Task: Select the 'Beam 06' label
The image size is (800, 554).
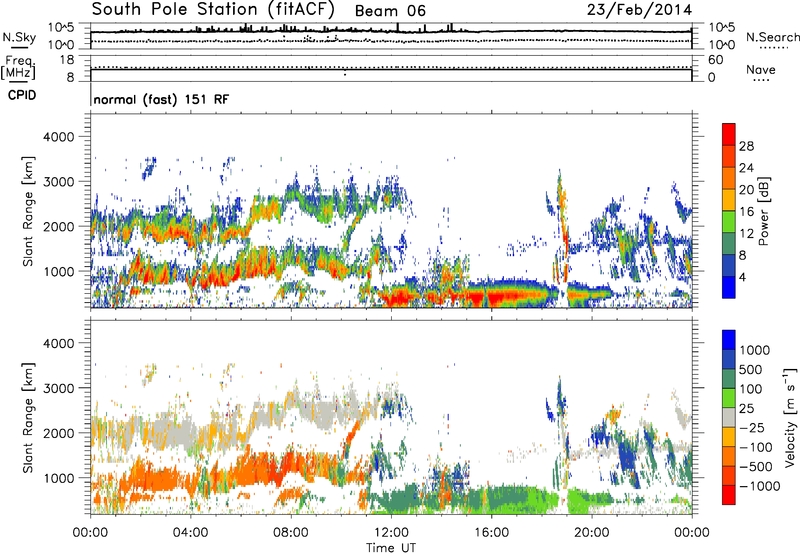Action: pos(390,11)
